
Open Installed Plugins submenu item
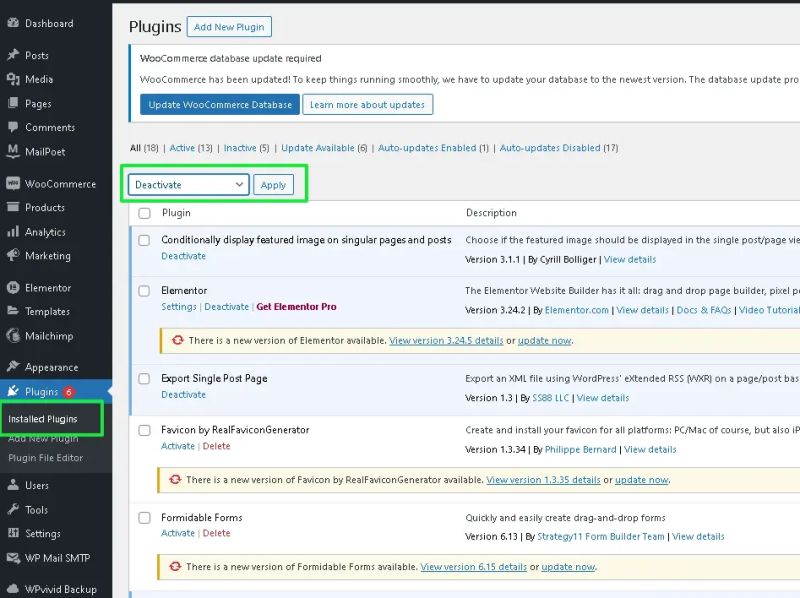tap(43, 419)
